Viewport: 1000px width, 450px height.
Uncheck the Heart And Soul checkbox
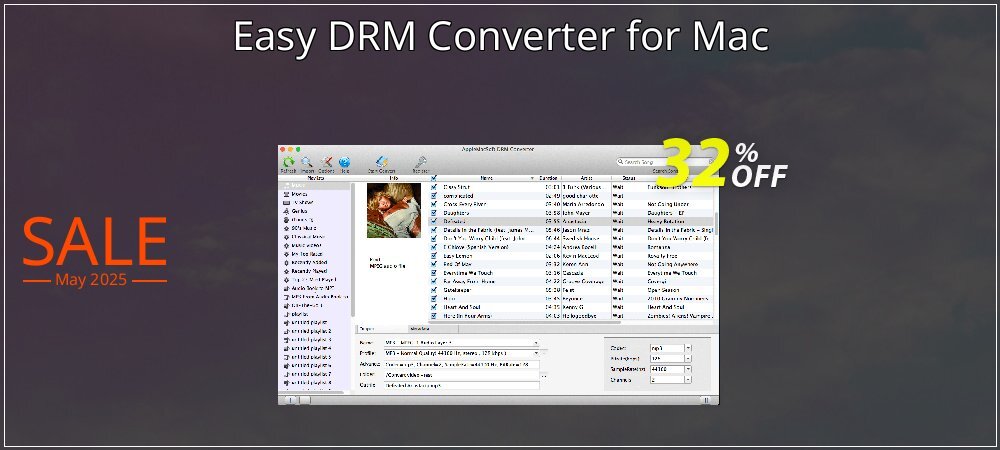tap(434, 307)
